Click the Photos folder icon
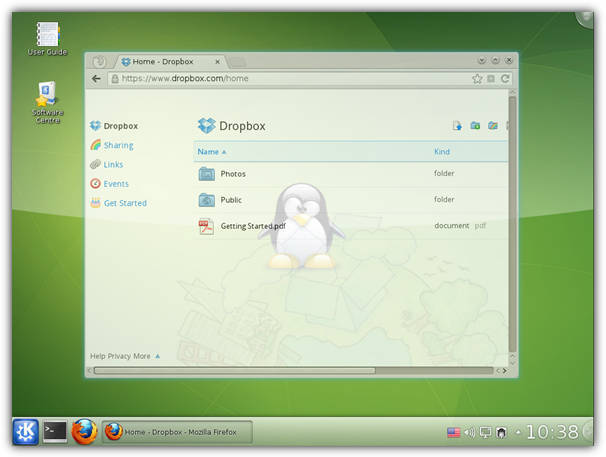606x457 pixels. pyautogui.click(x=207, y=174)
